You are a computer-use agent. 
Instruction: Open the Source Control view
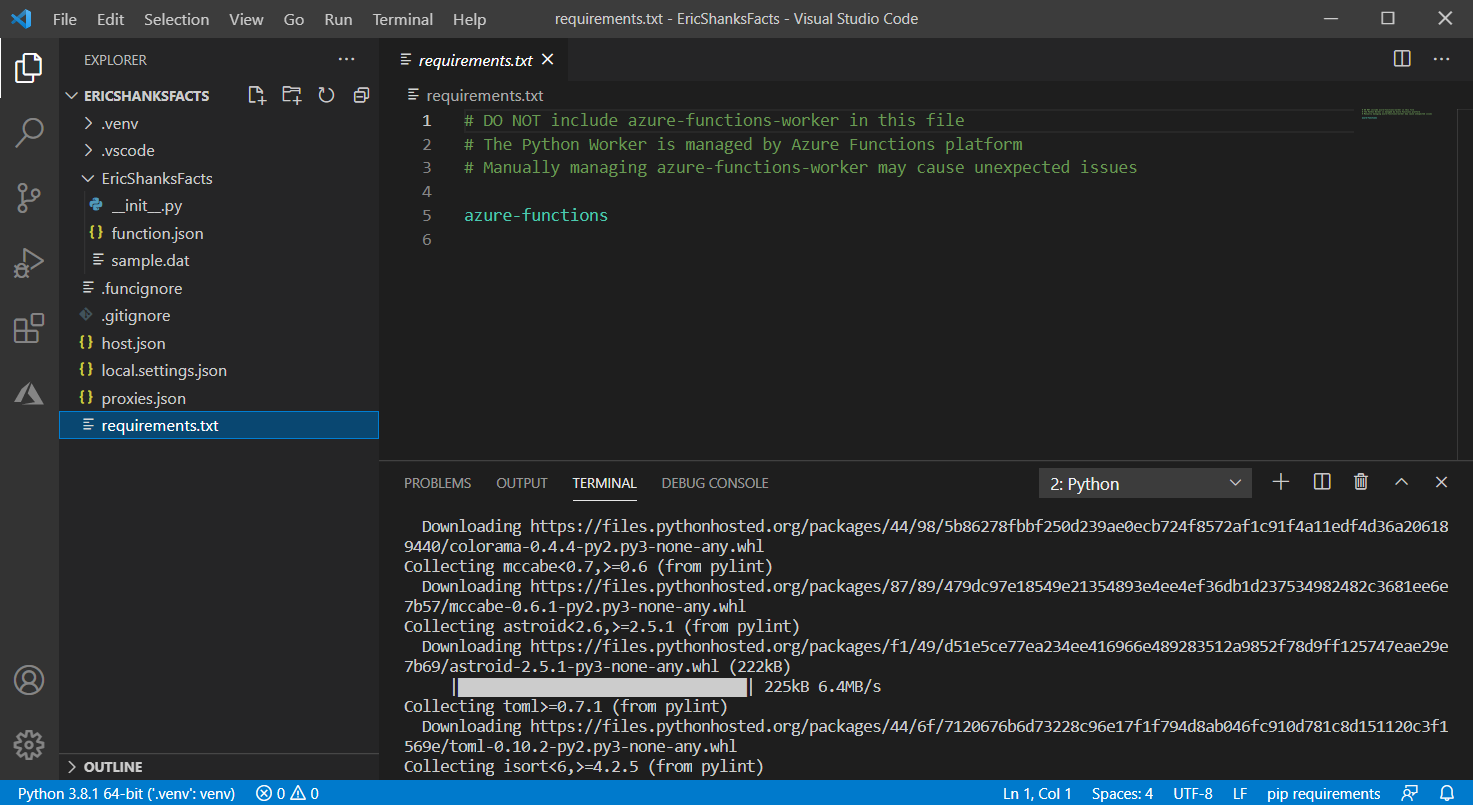(29, 198)
